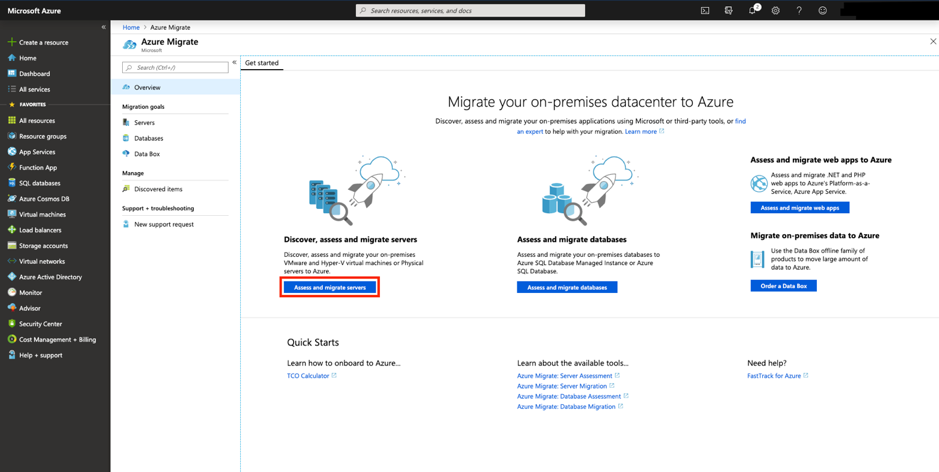Collapse the left portal sidebar

pos(103,27)
